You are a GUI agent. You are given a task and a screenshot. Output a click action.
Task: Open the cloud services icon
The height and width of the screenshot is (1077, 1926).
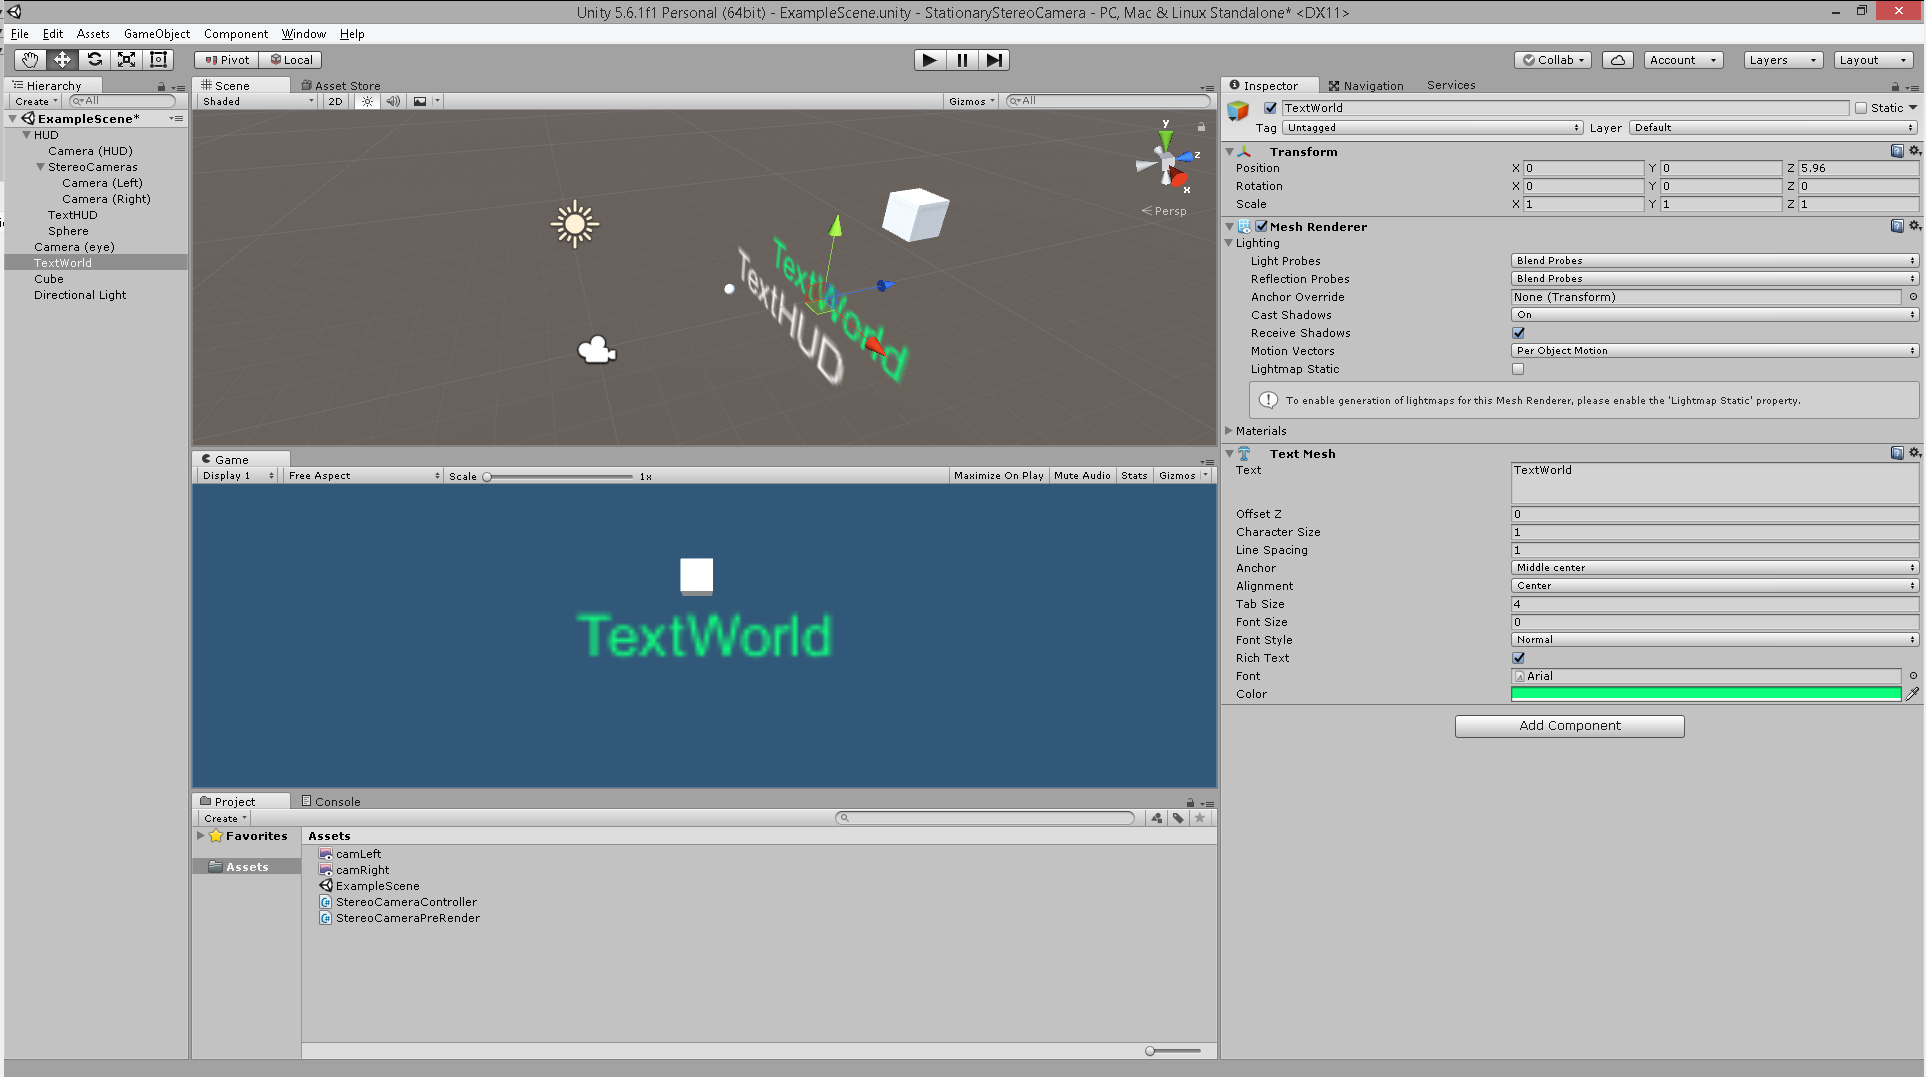pyautogui.click(x=1617, y=60)
